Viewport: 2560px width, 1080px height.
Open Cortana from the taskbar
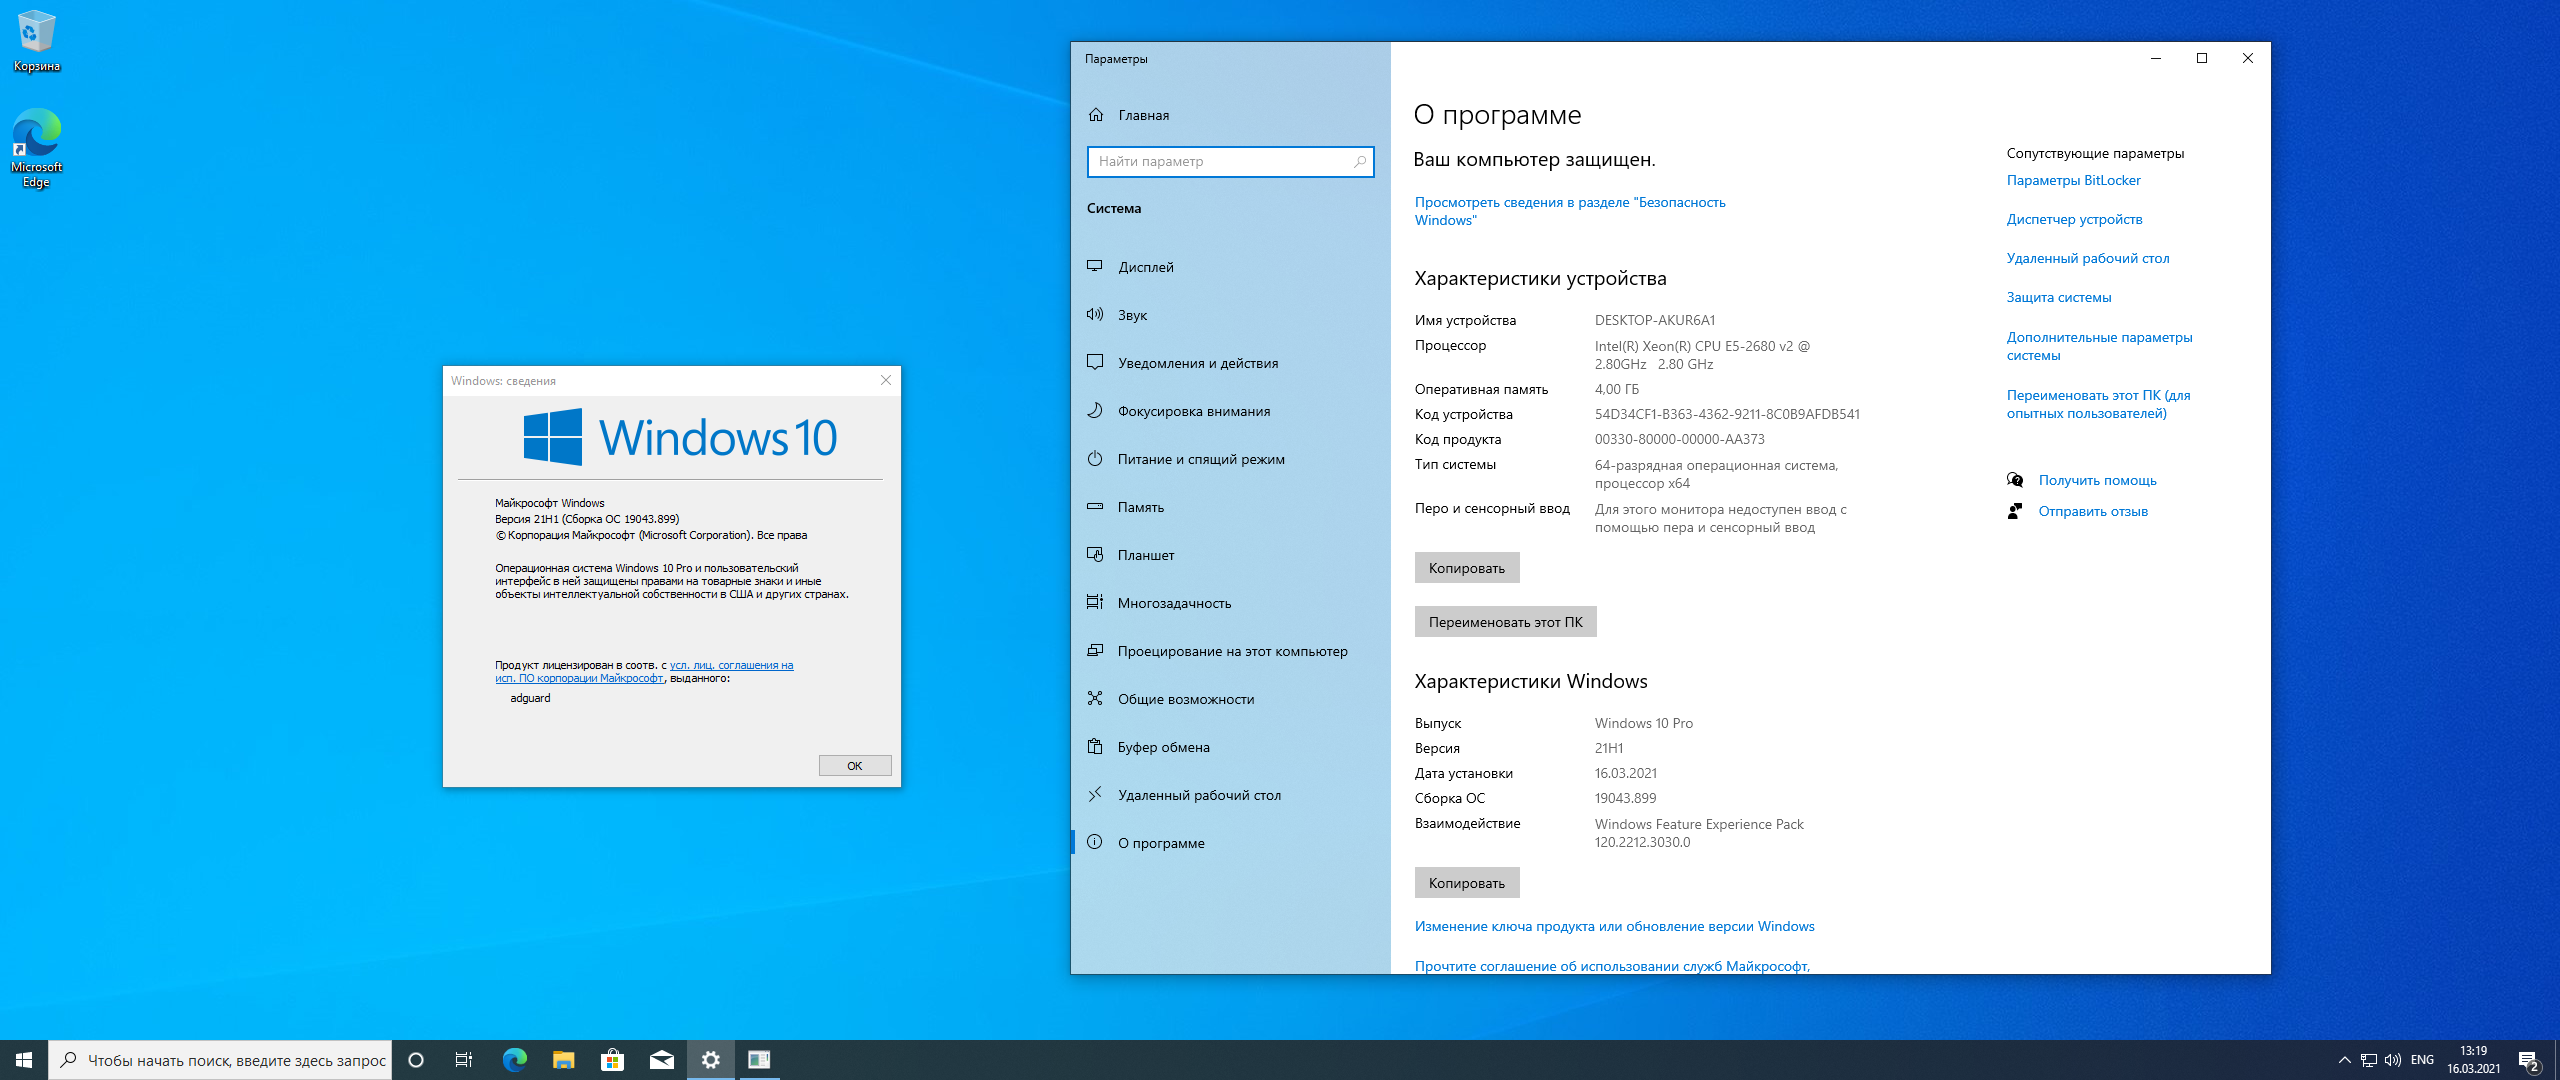[416, 1060]
